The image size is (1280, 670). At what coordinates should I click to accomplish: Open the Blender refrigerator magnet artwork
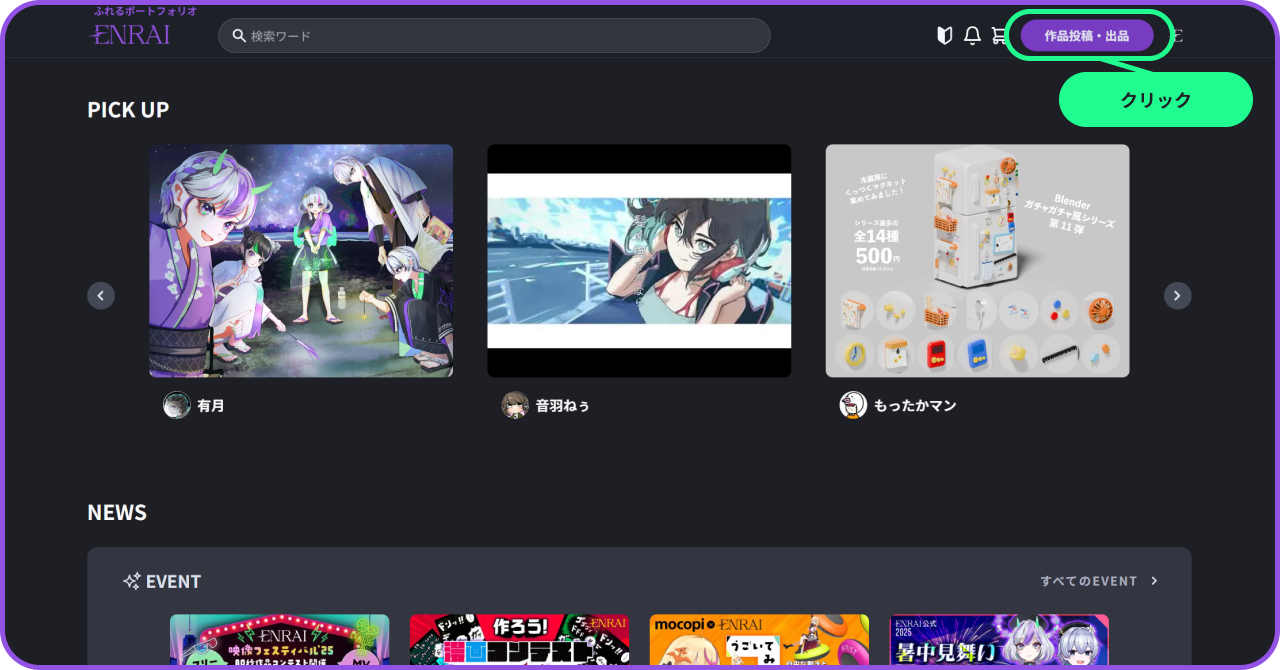pyautogui.click(x=977, y=261)
